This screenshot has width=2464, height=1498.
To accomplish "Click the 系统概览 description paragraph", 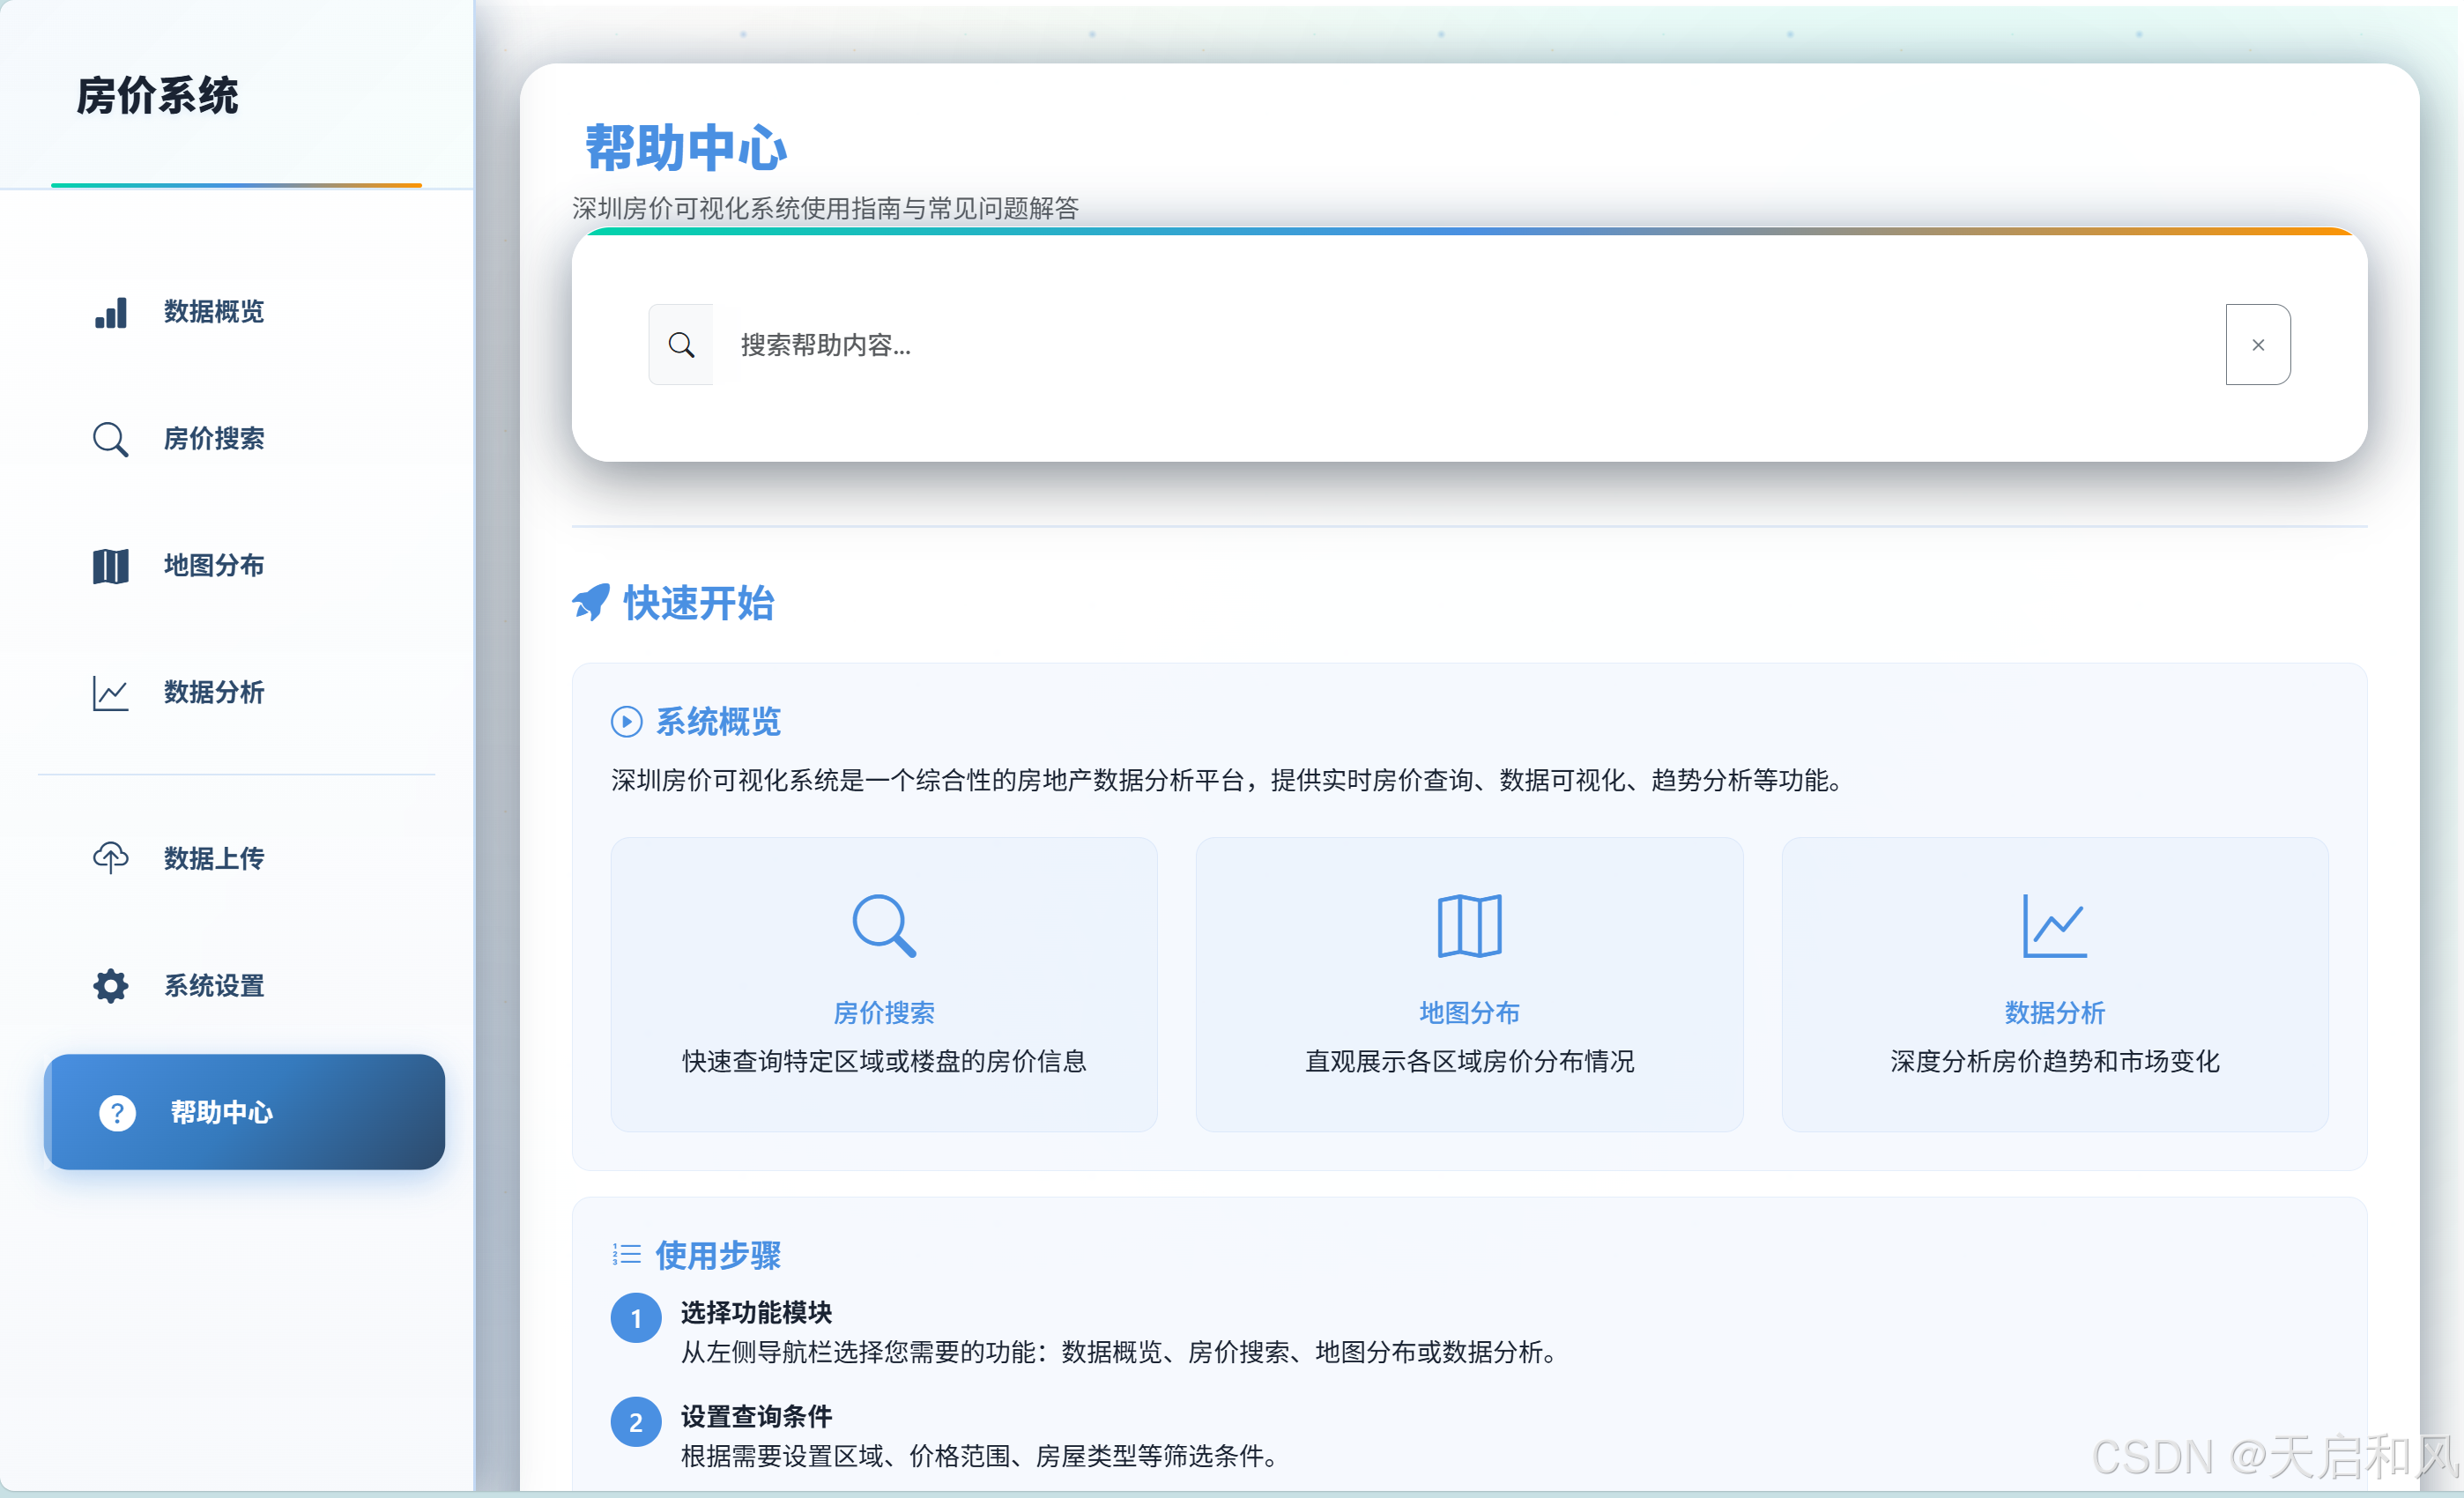I will 1229,780.
